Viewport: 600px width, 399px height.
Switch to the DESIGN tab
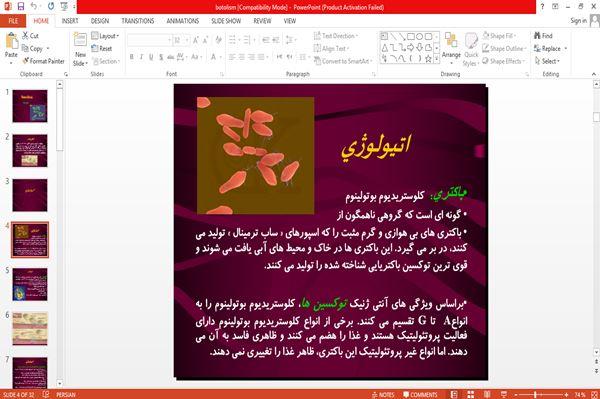click(x=100, y=21)
